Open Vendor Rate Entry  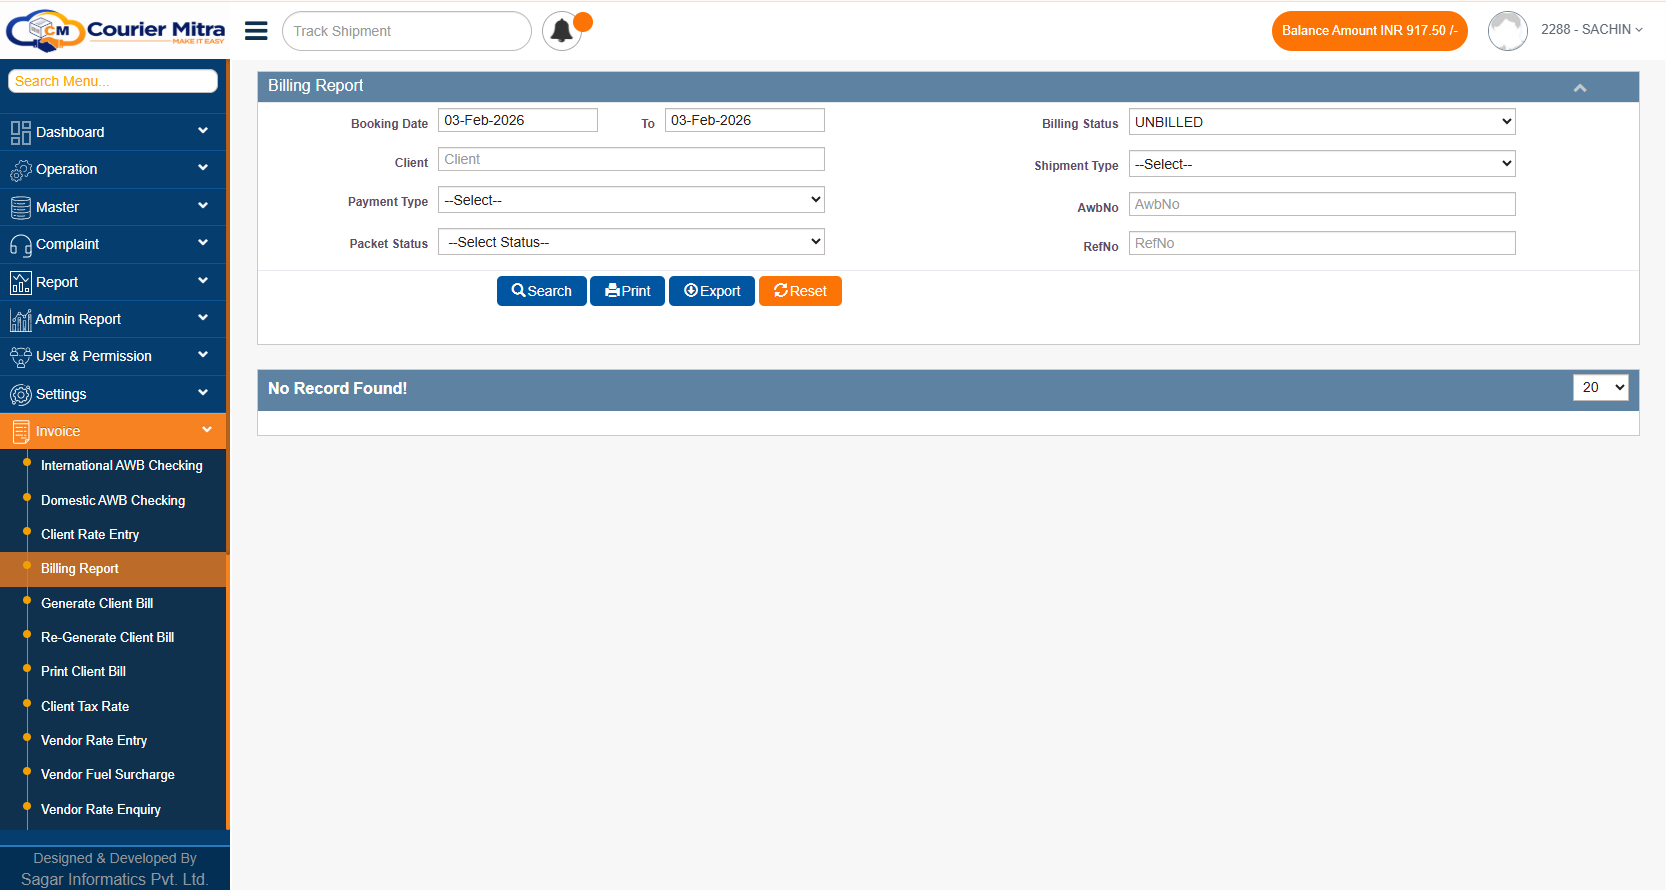94,741
